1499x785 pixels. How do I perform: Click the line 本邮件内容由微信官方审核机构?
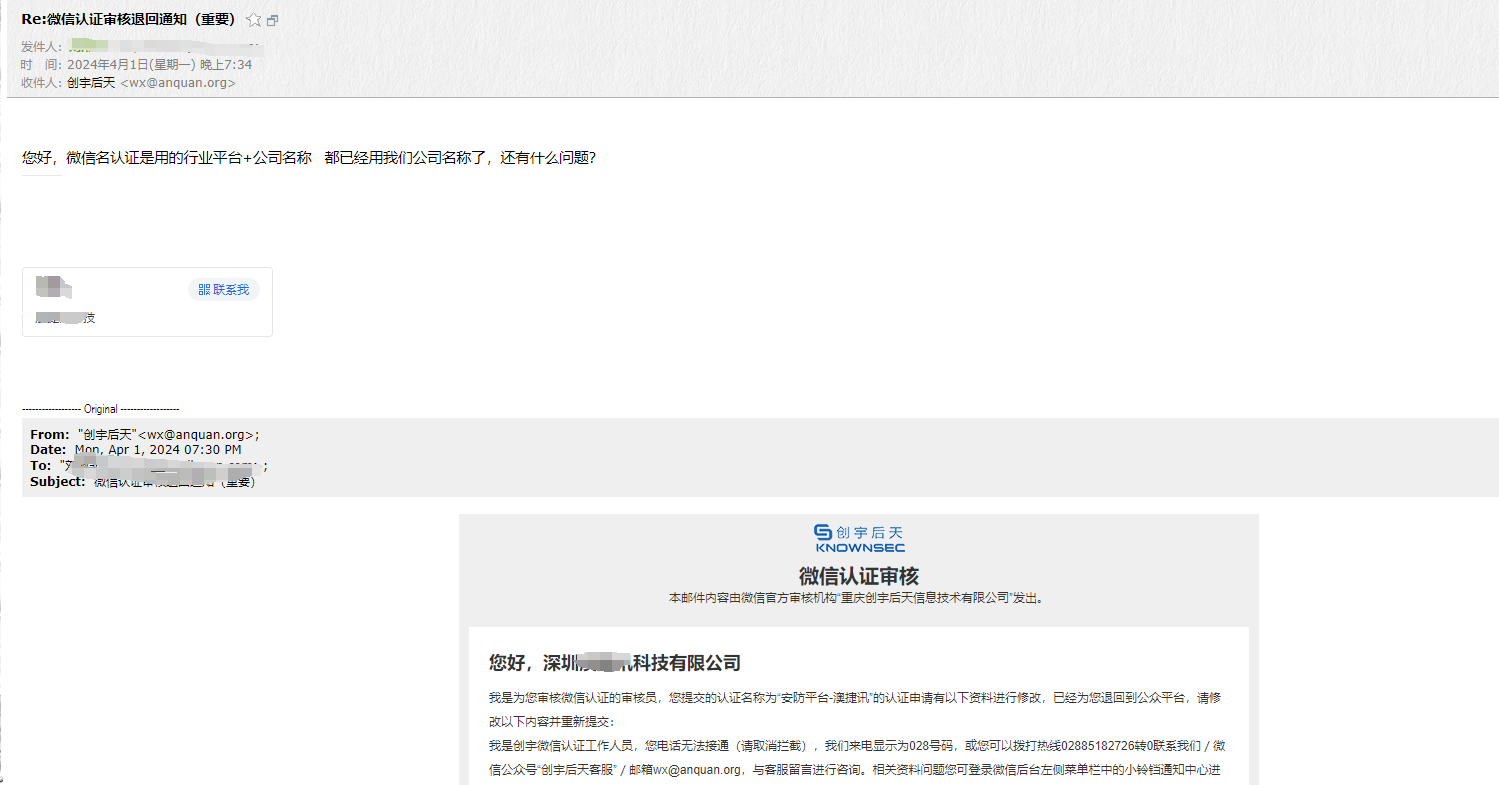click(859, 598)
